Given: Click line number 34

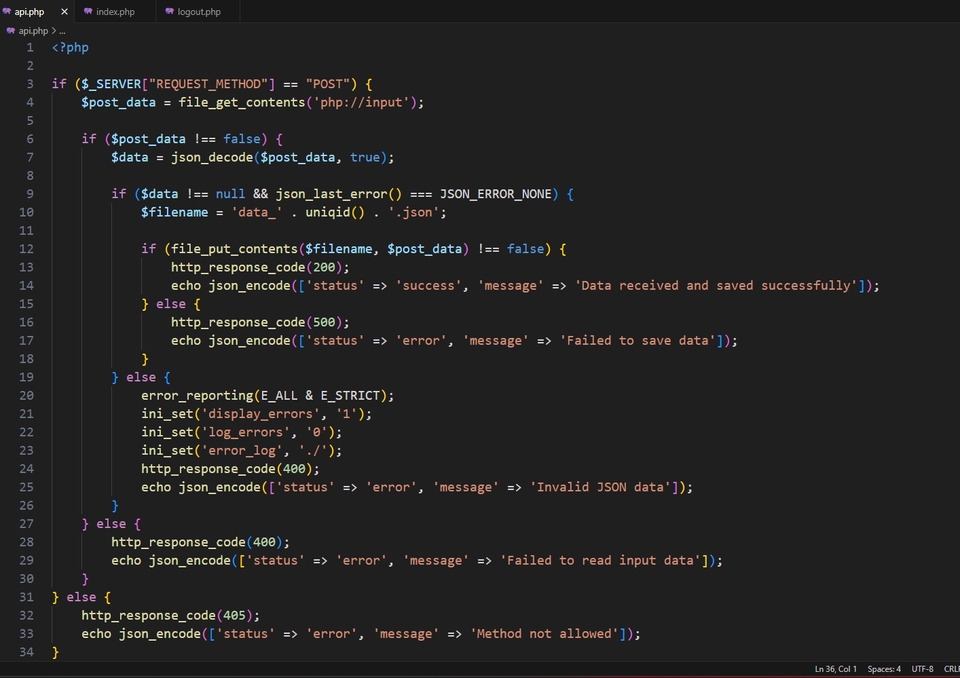Looking at the screenshot, I should pyautogui.click(x=26, y=652).
